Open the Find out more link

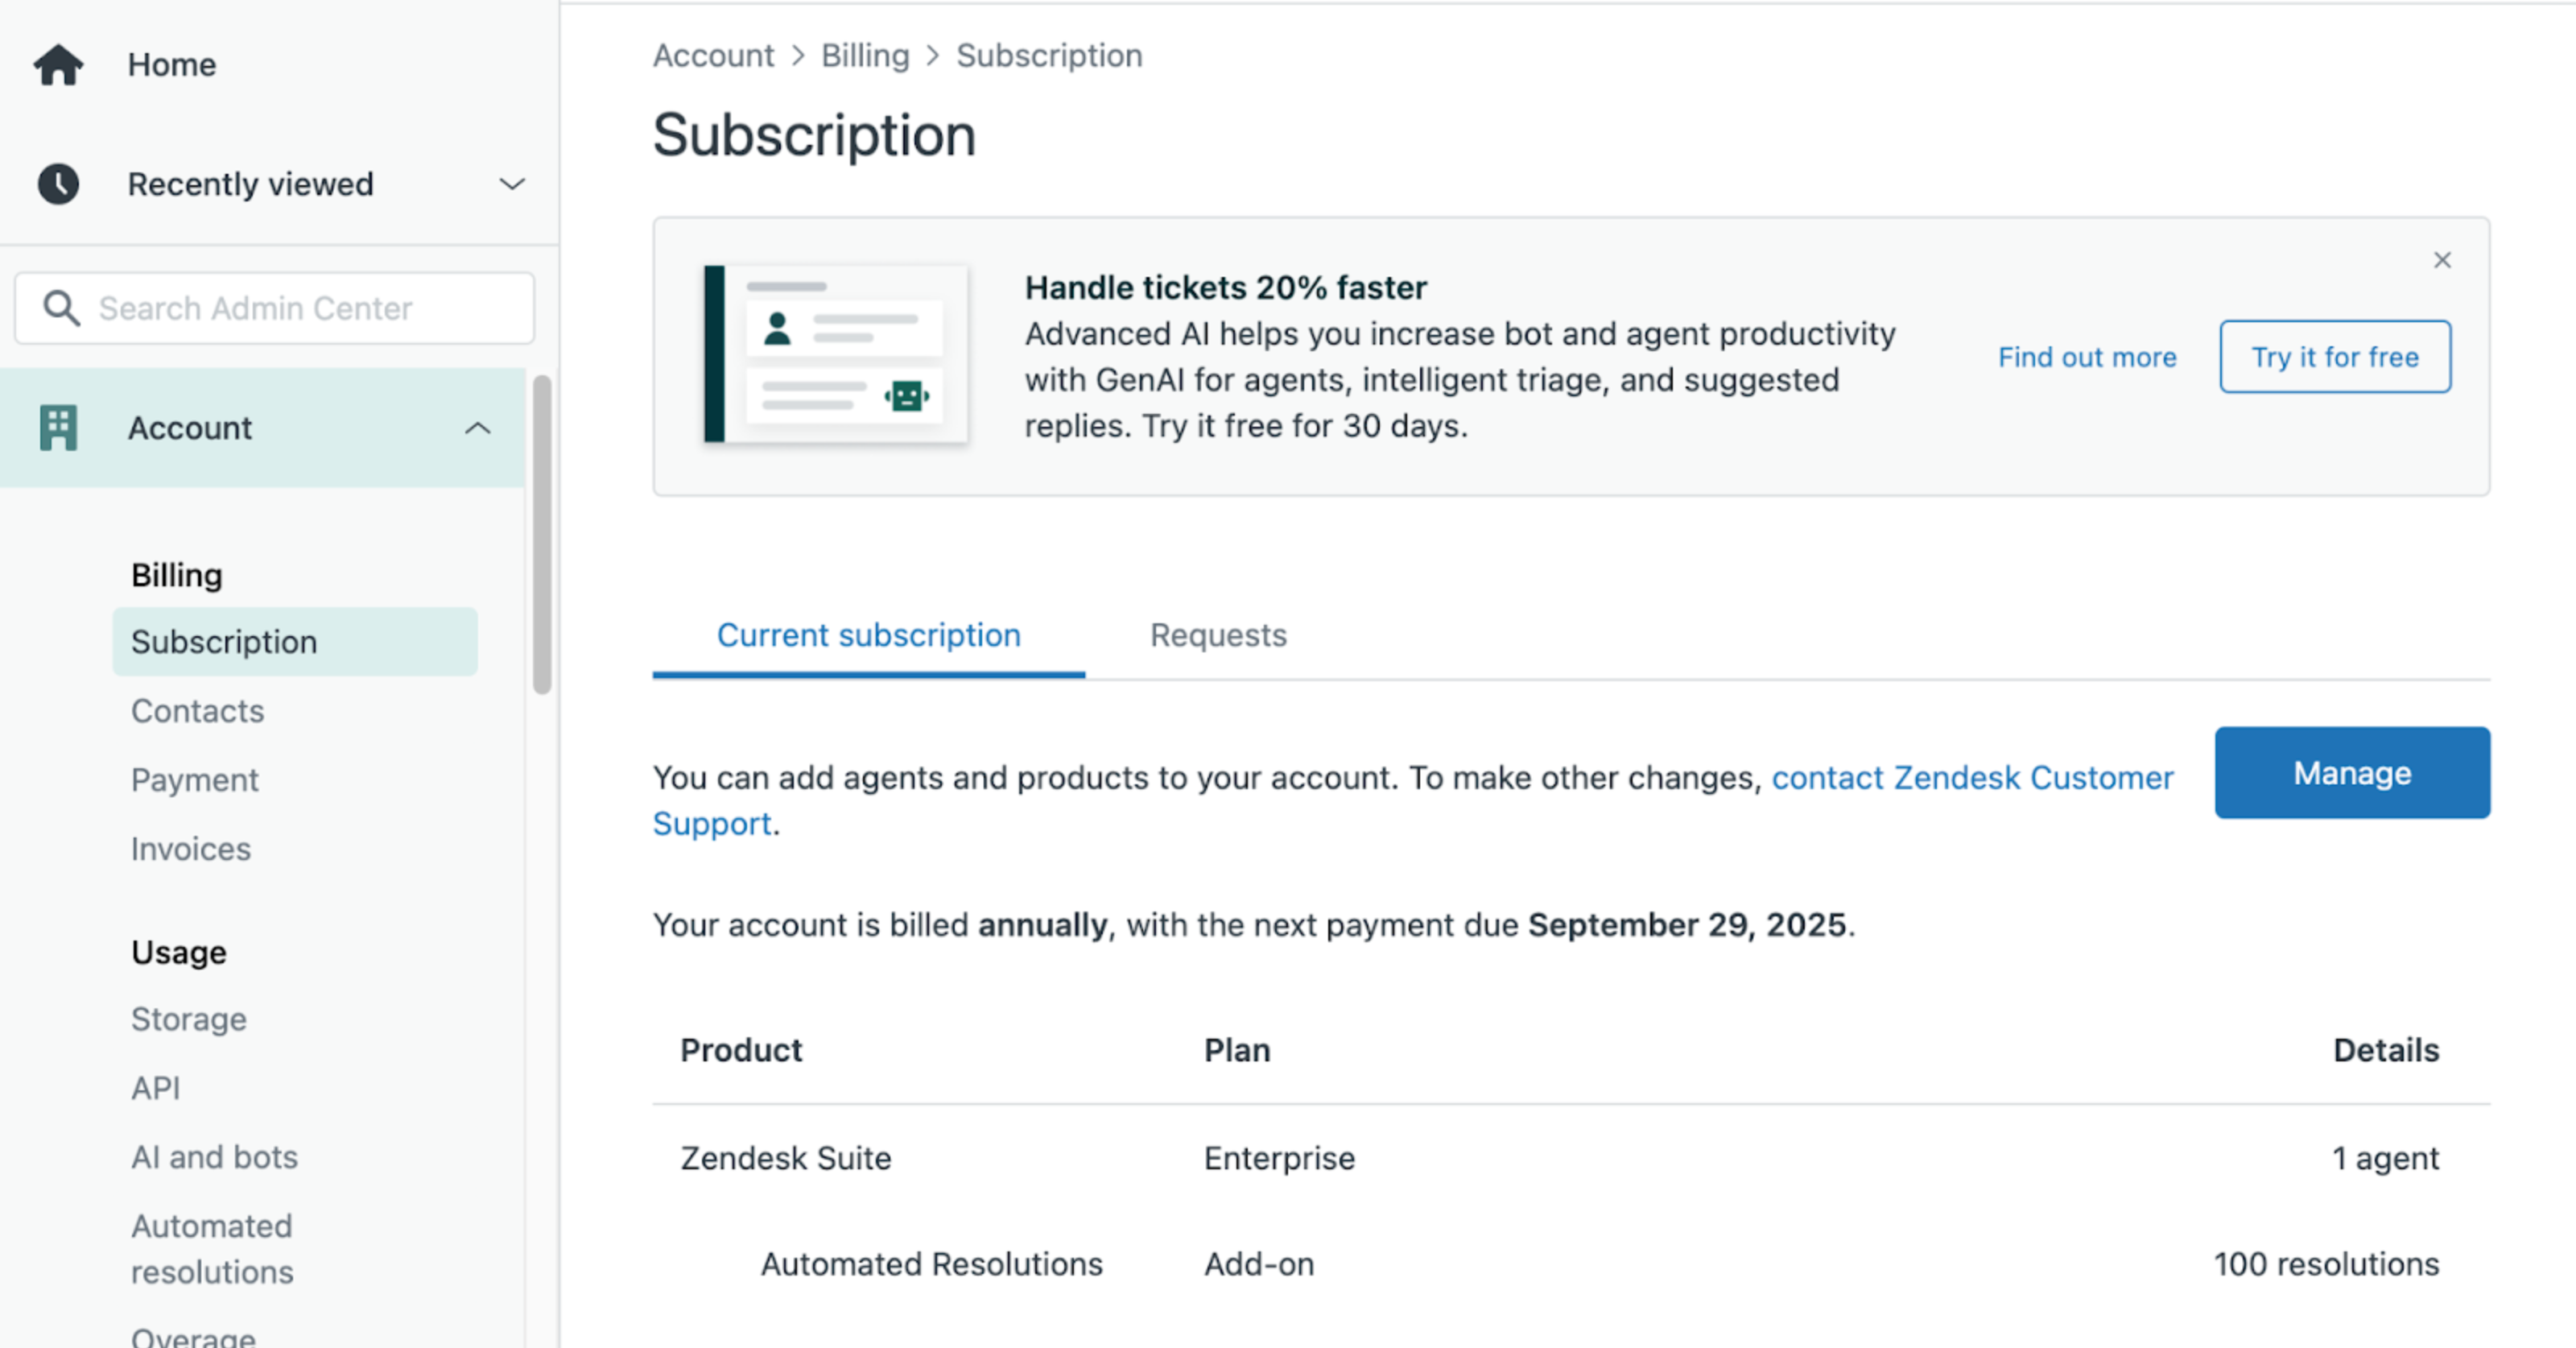[x=2087, y=357]
